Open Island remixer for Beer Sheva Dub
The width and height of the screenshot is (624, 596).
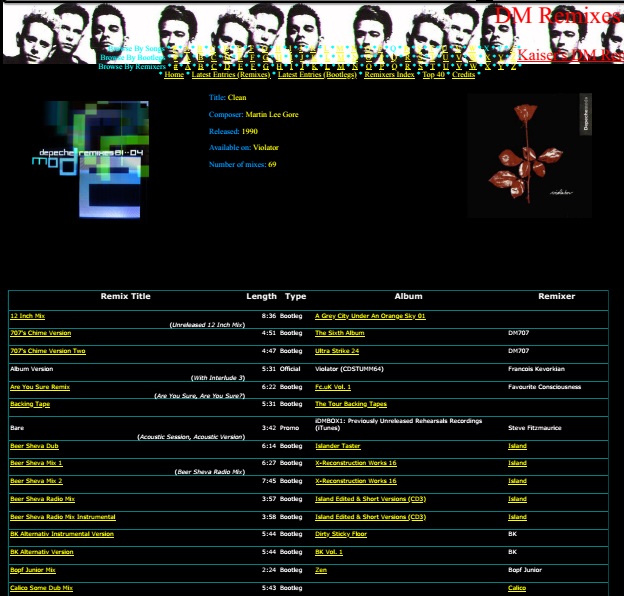click(517, 446)
